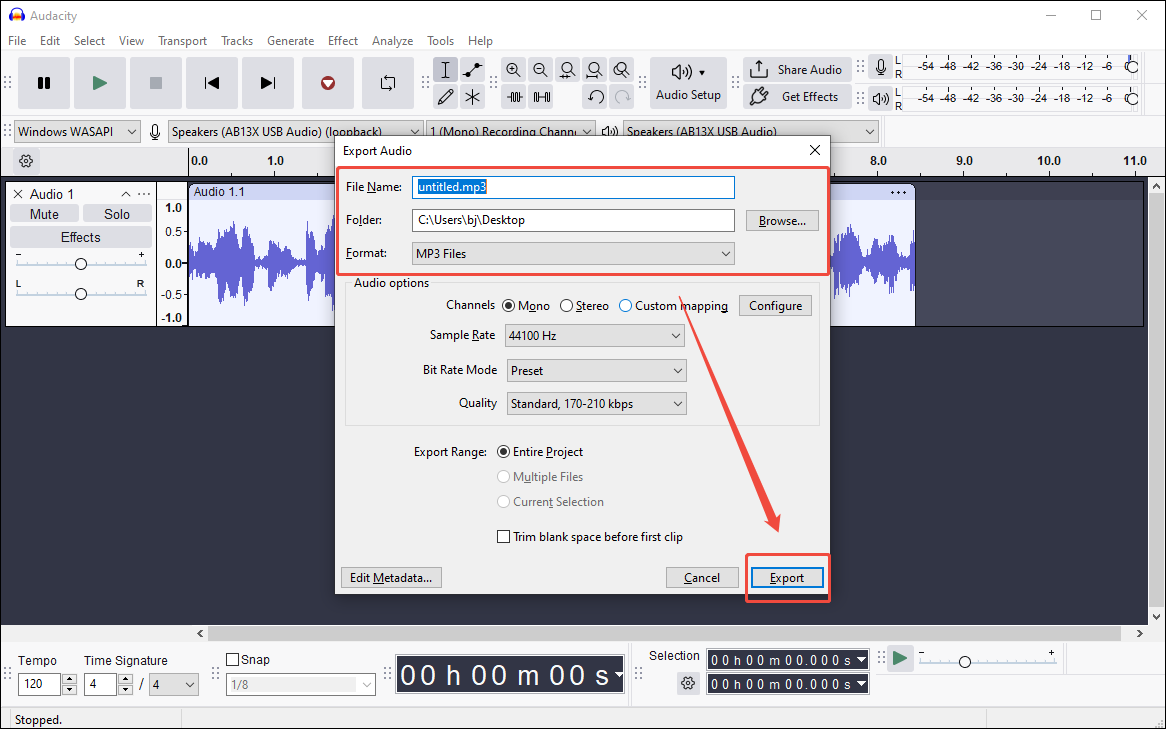Click the playback meter speaker icon

880,98
